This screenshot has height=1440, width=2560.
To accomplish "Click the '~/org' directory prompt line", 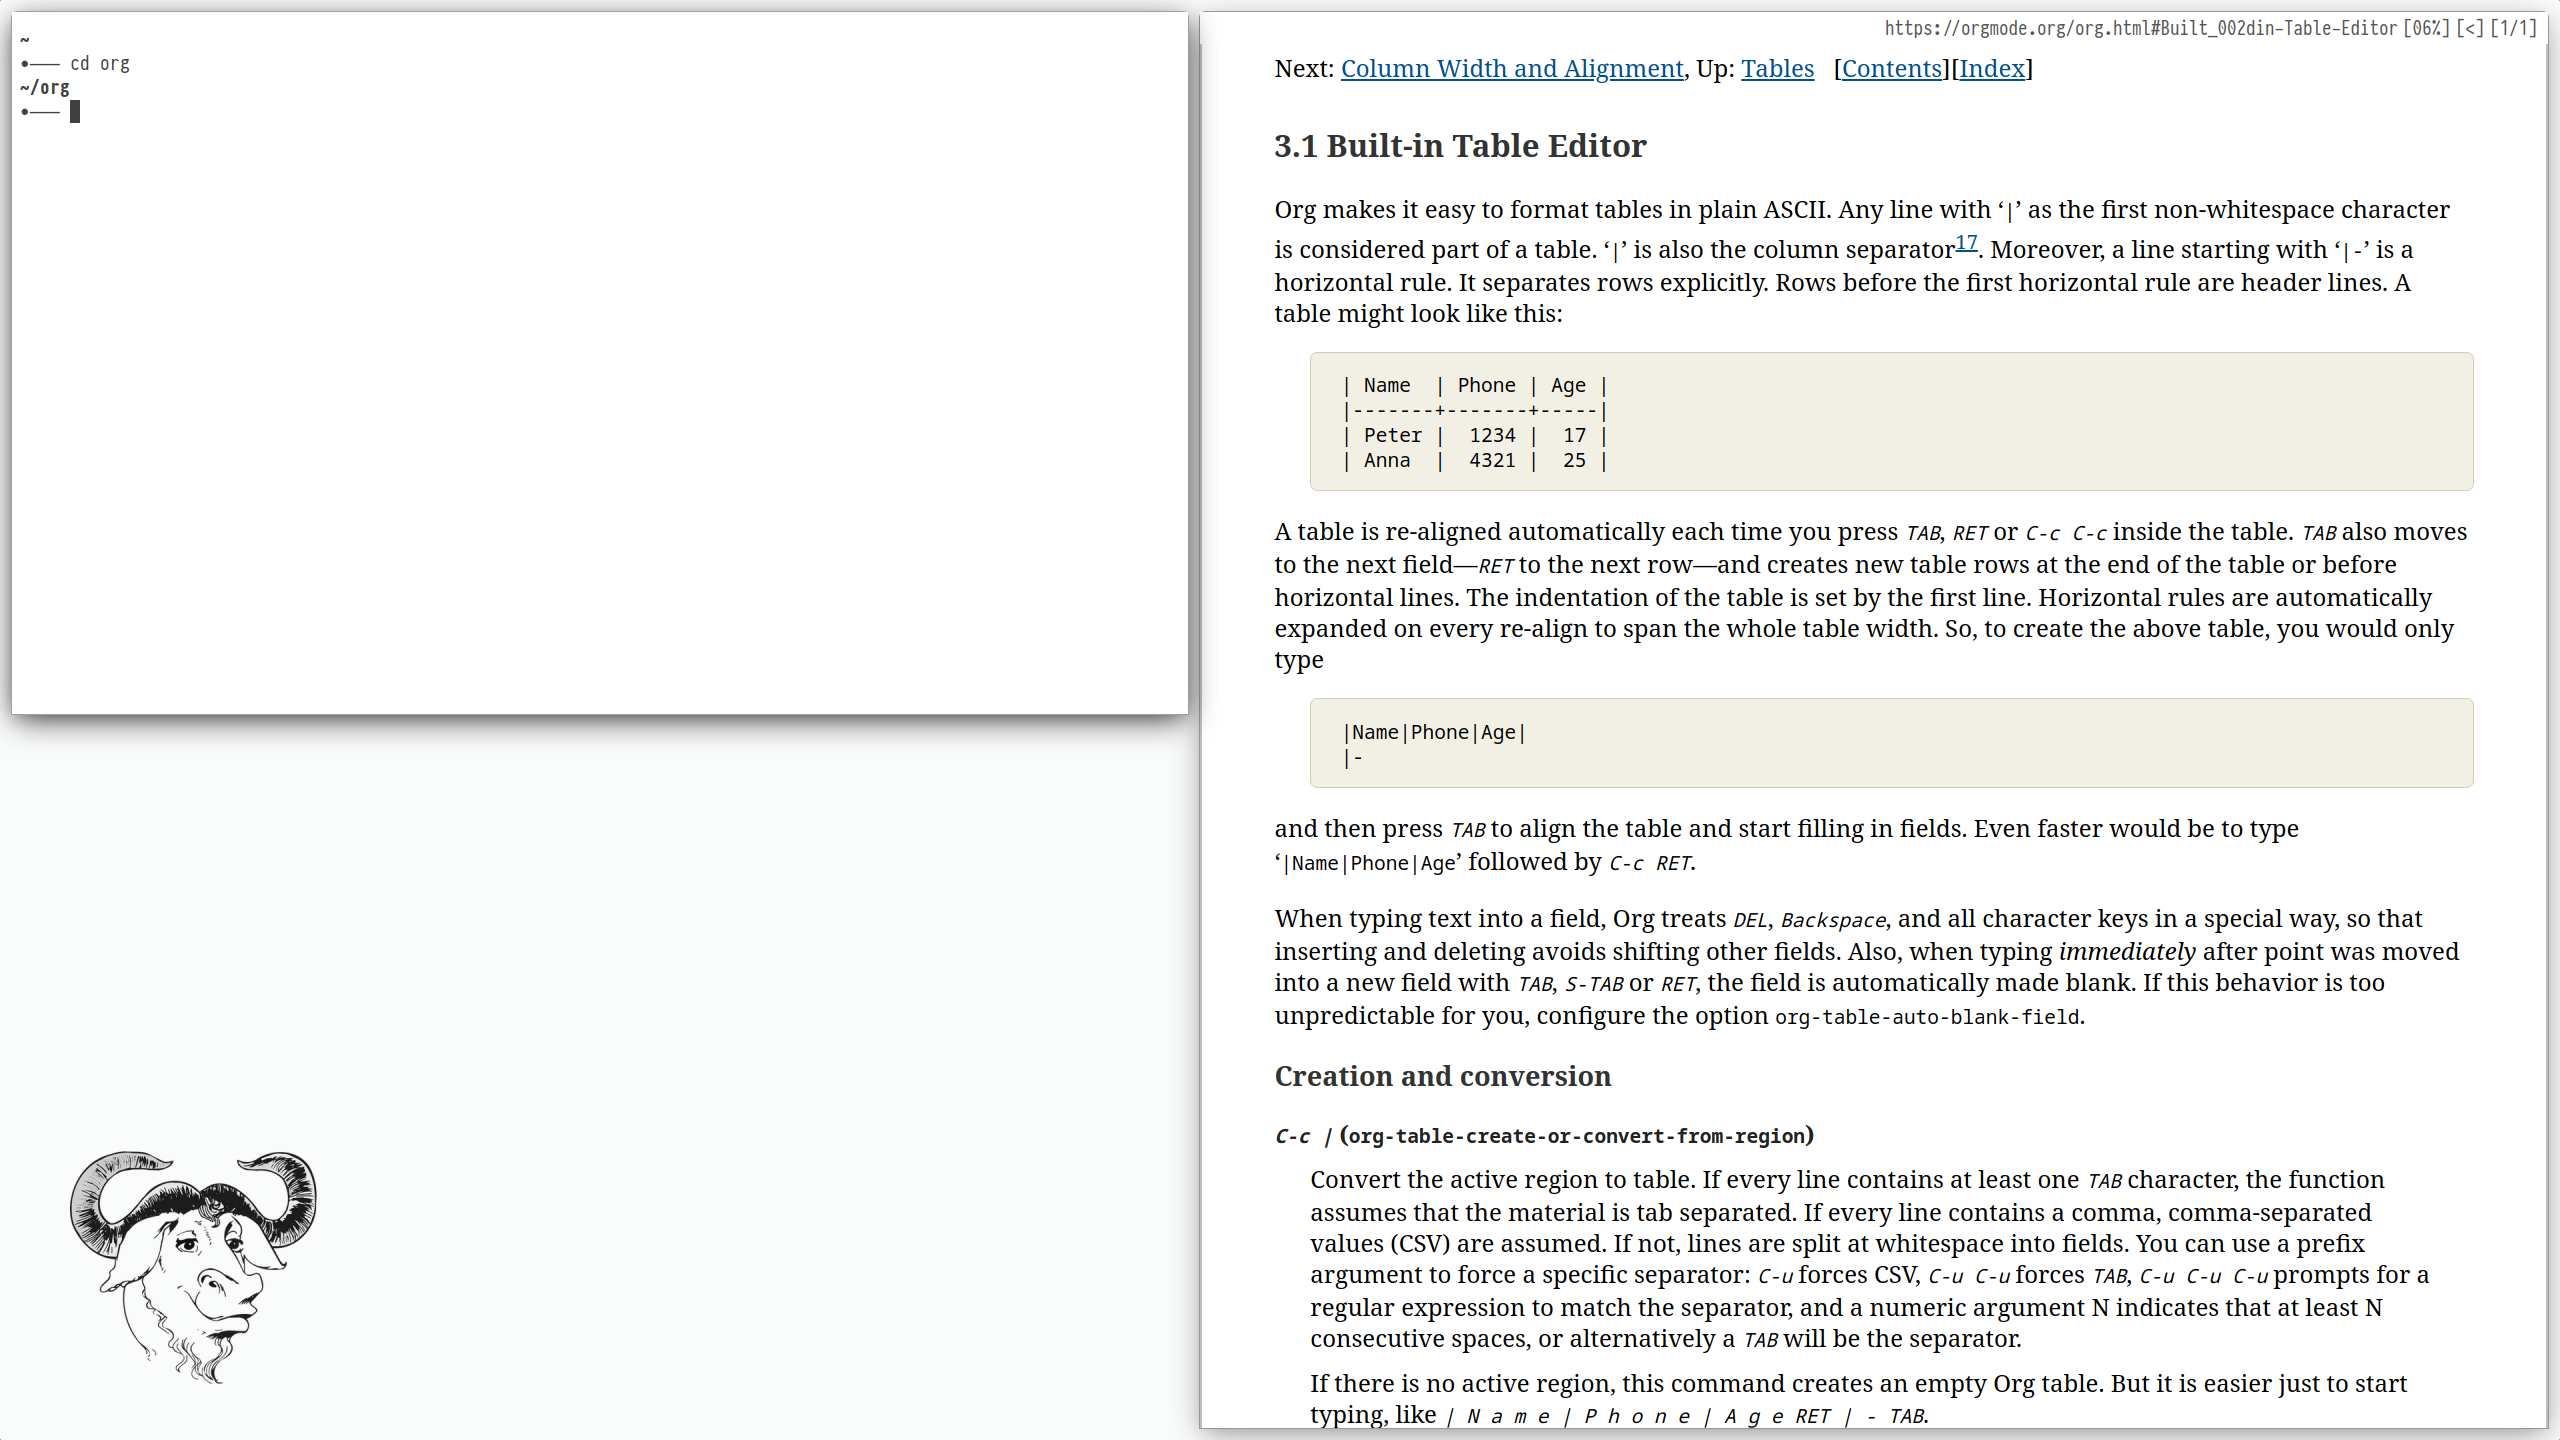I will 45,88.
